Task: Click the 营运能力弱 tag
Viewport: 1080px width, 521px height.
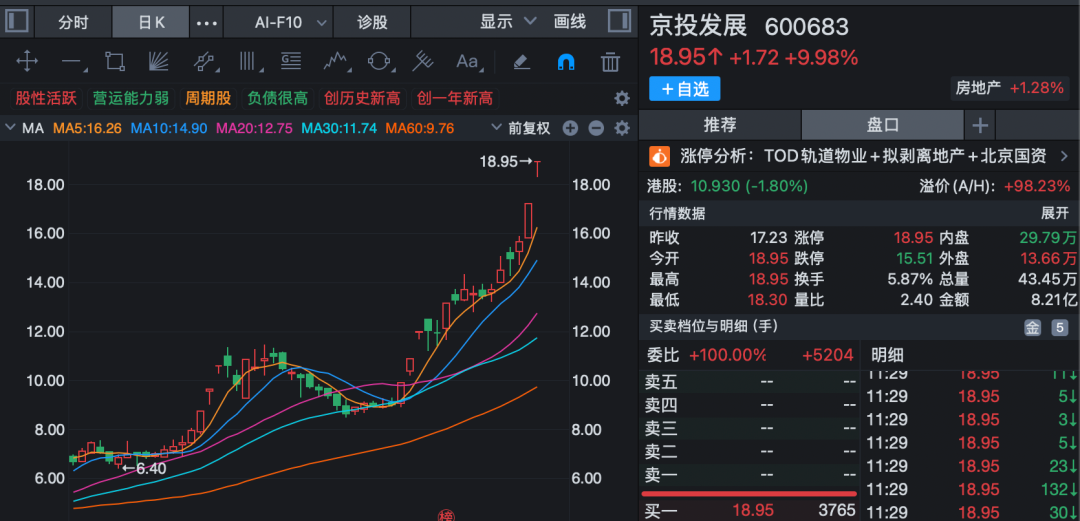Action: [131, 99]
